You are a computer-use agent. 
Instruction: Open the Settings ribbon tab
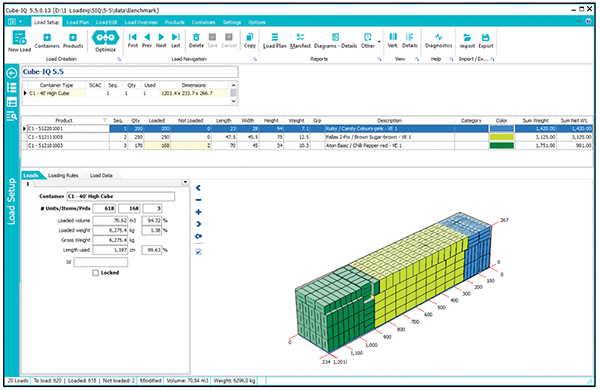tap(232, 22)
